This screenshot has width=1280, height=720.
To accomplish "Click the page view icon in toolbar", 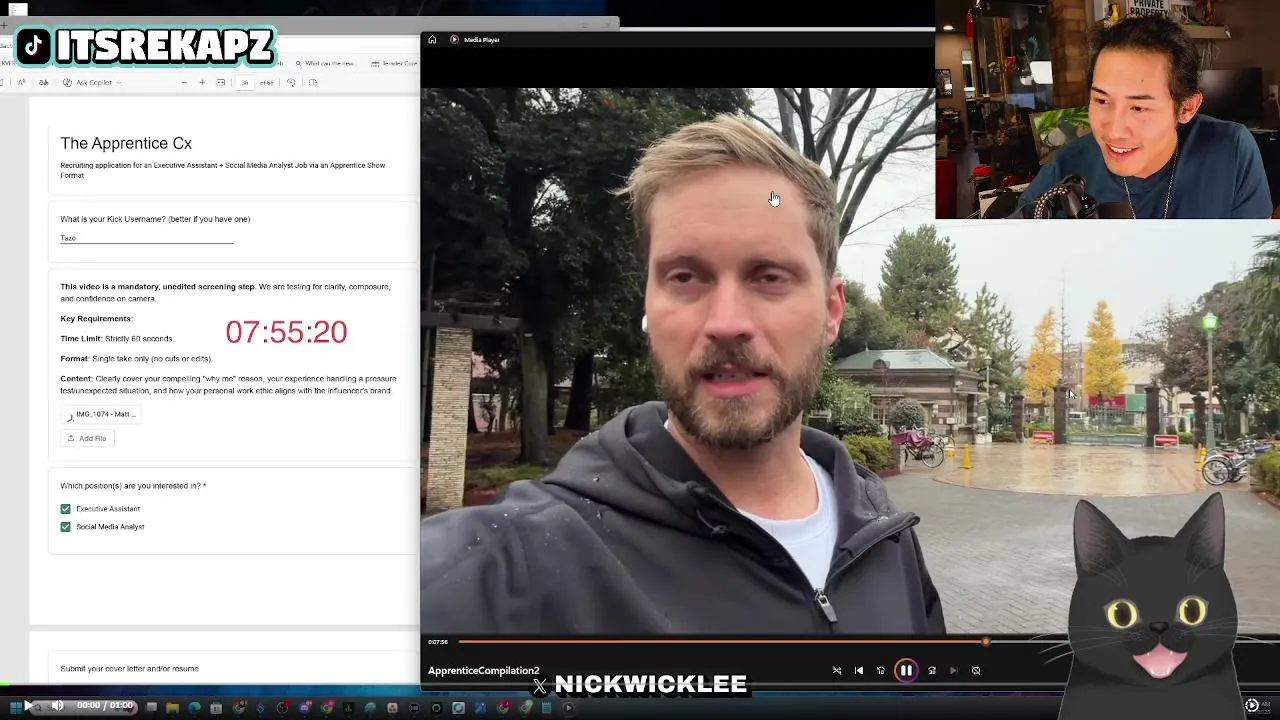I will click(x=313, y=83).
